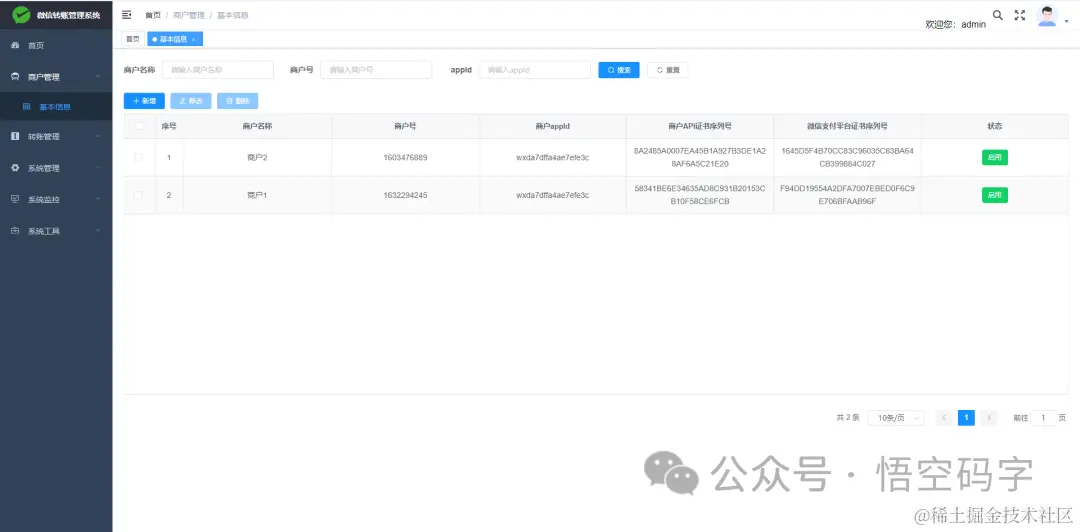This screenshot has height=532, width=1080.
Task: Click the 商户管理 icon in the sidebar
Action: (x=15, y=77)
